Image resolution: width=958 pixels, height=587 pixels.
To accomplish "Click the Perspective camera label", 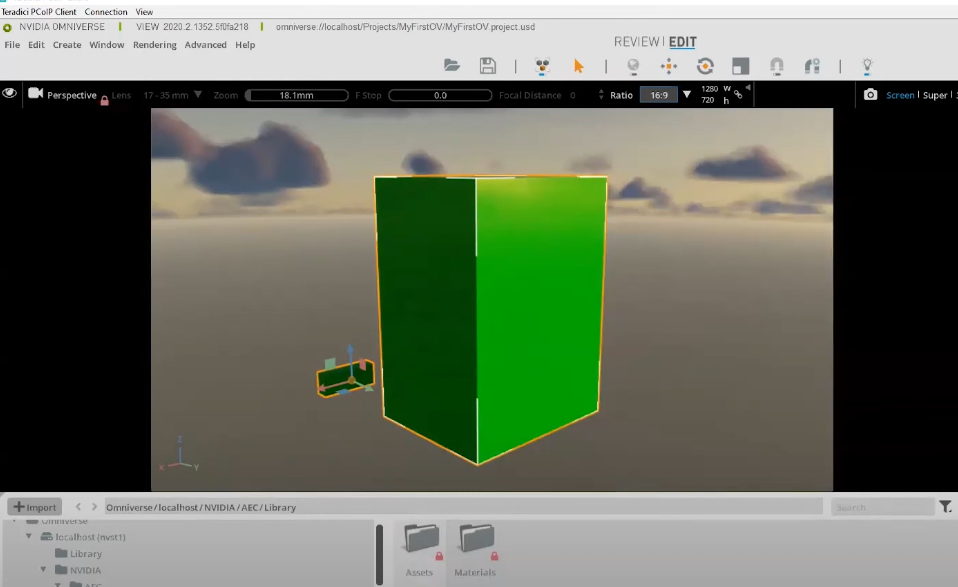I will point(71,95).
